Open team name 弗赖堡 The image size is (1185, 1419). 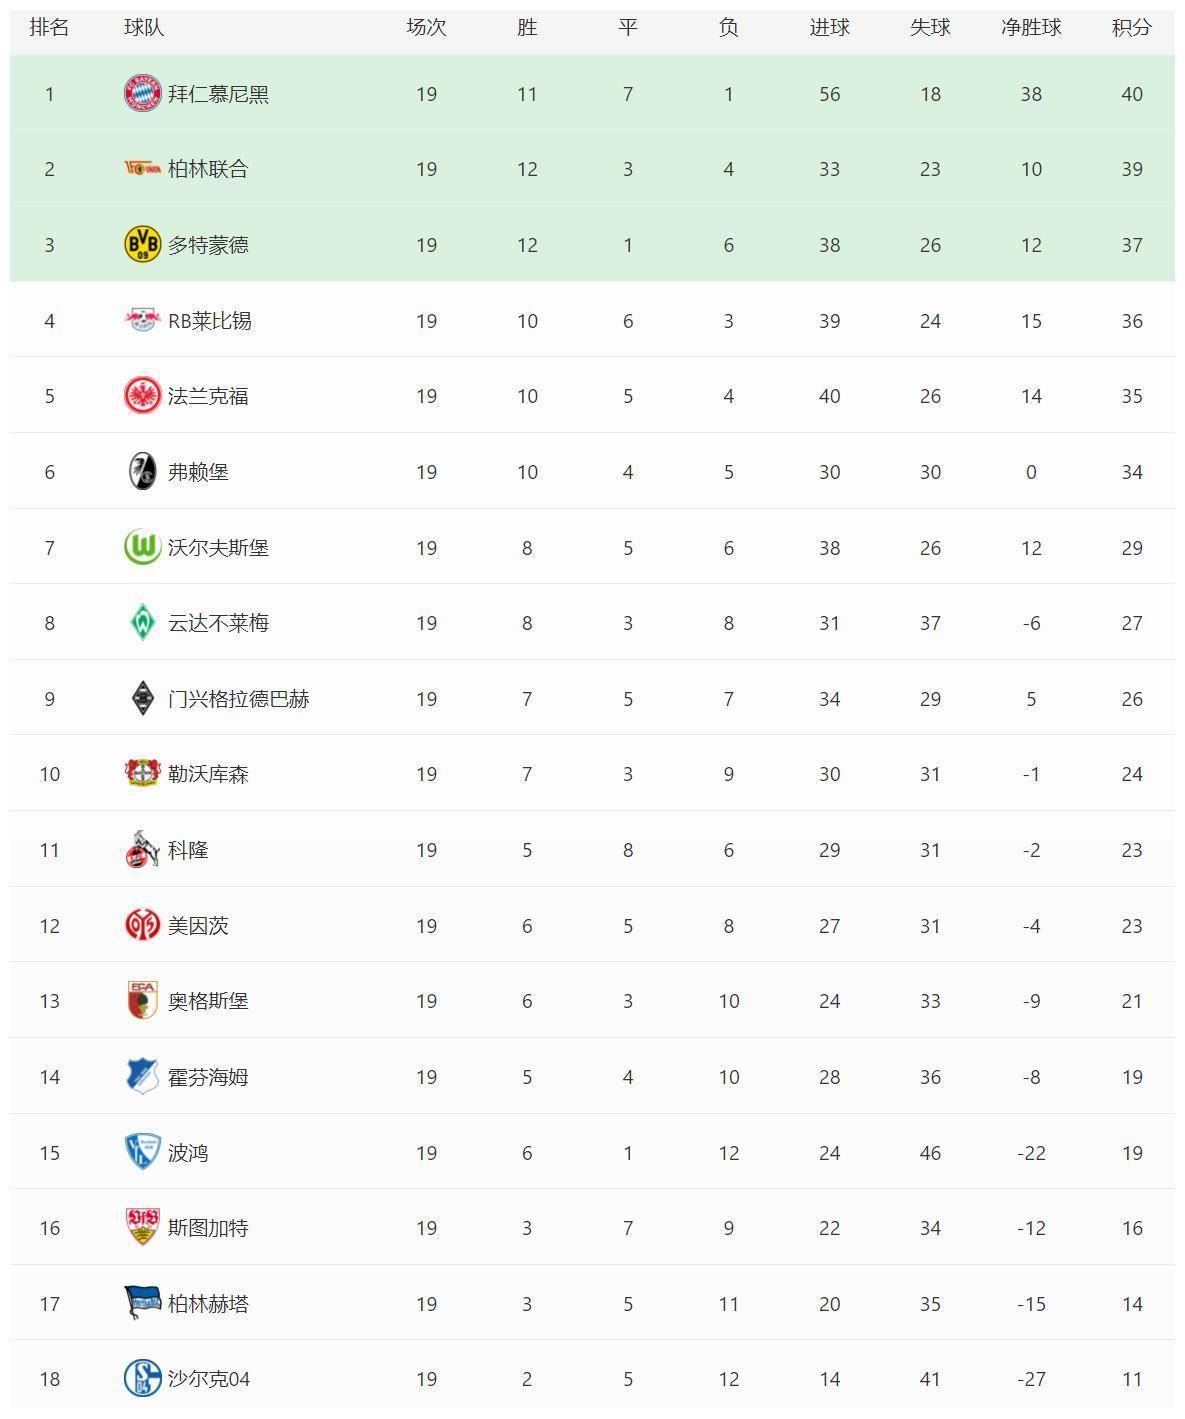[x=198, y=472]
